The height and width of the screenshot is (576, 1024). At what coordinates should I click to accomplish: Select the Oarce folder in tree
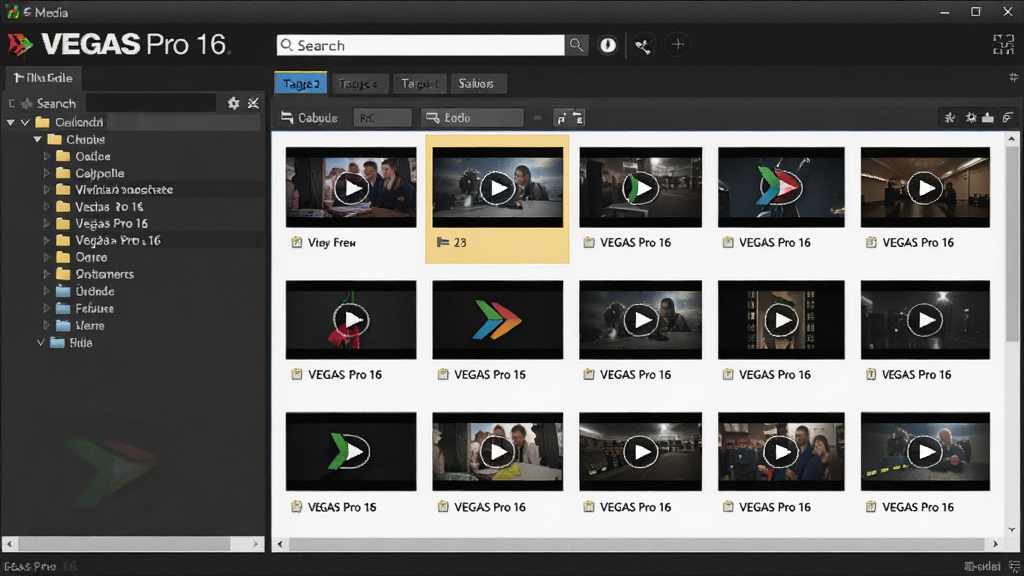click(x=91, y=257)
